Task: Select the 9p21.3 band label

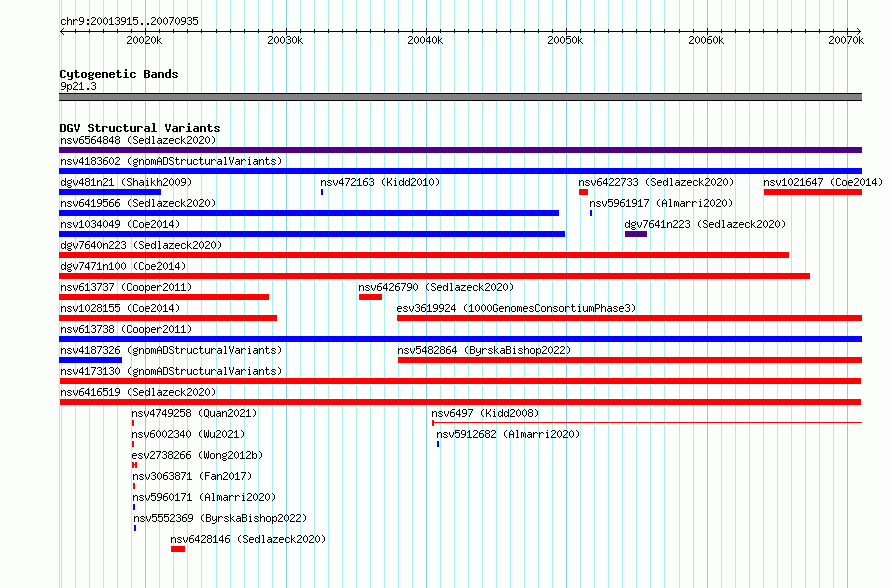Action: [78, 86]
